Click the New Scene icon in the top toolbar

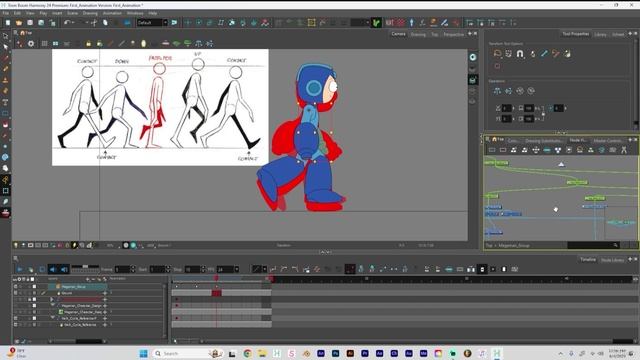point(8,23)
